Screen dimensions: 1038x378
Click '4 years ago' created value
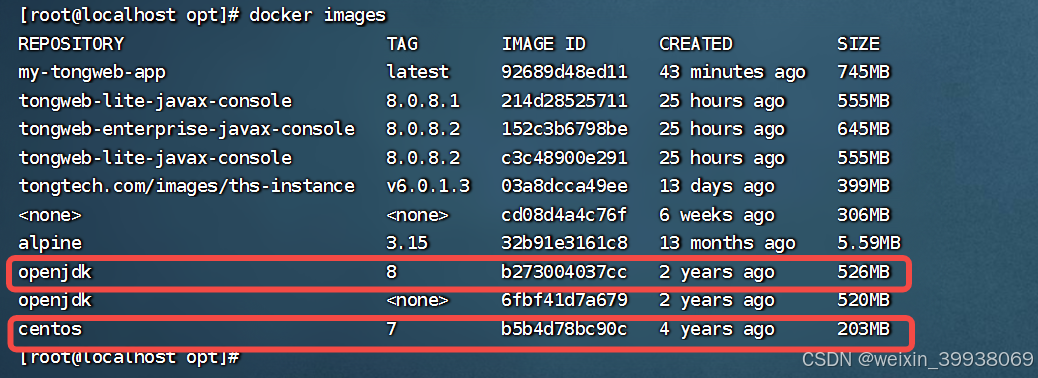pos(716,329)
